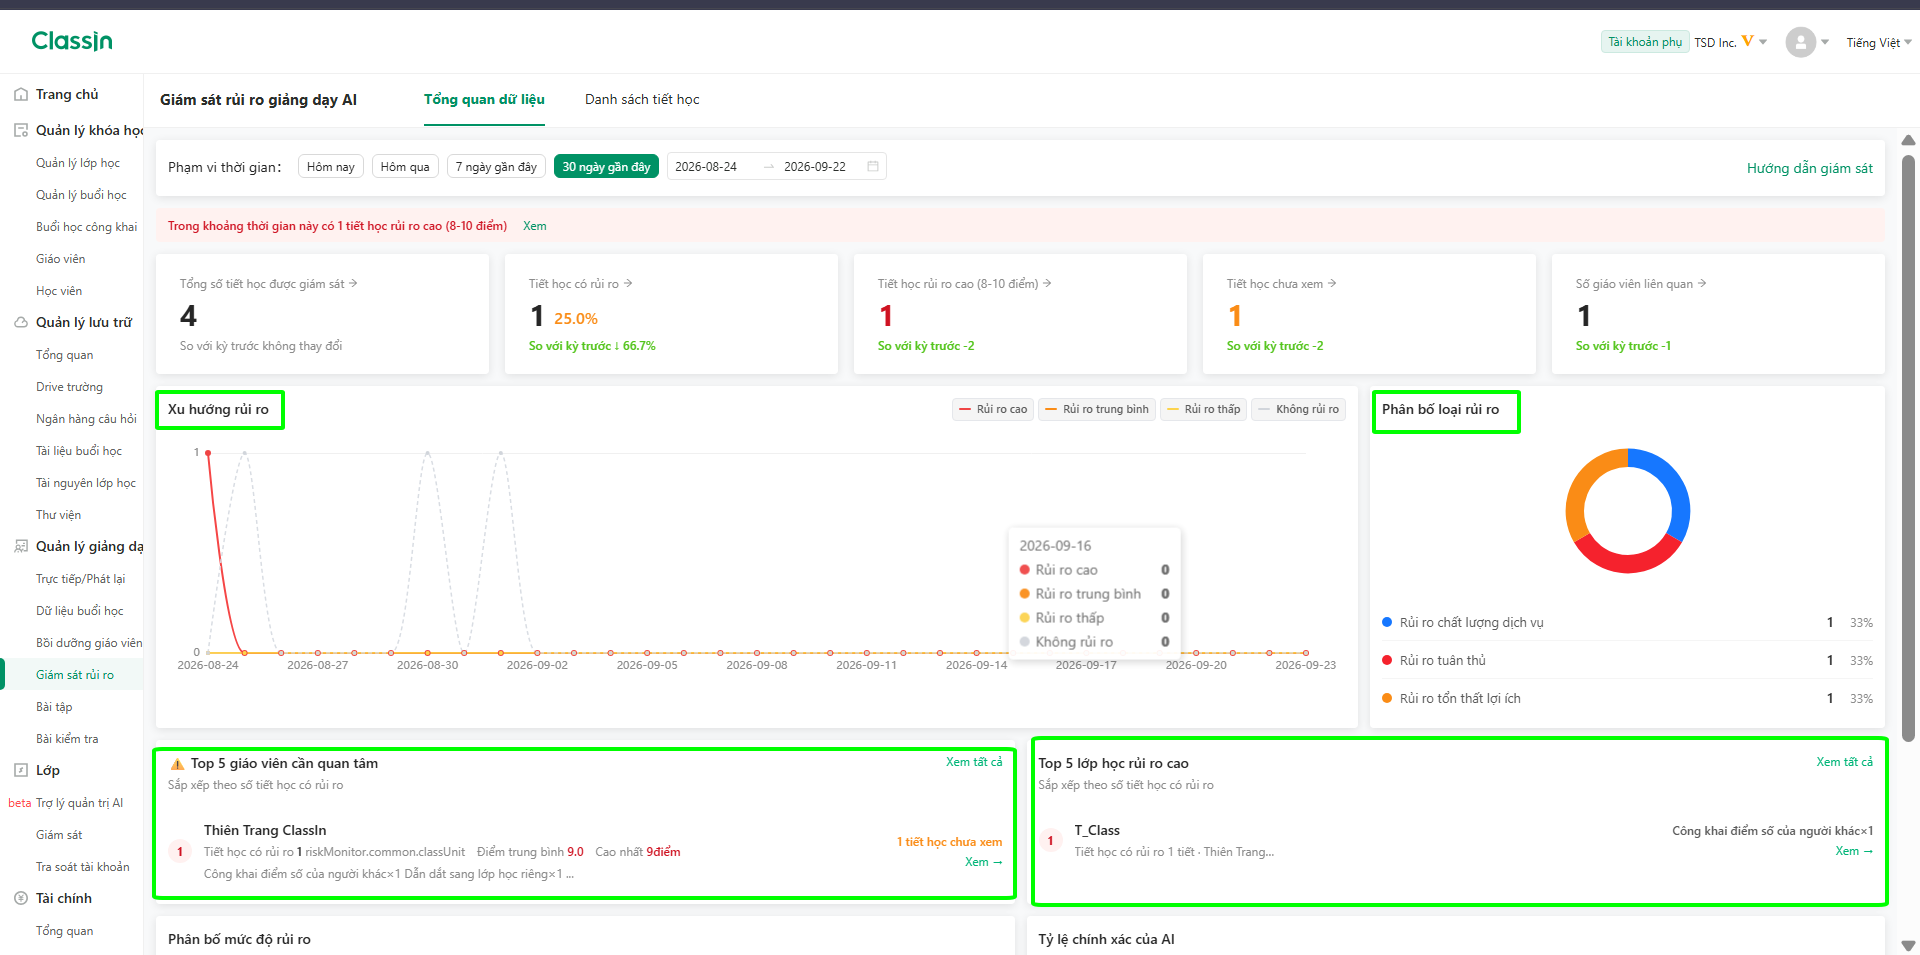Click Xem arrow link in T_Class row
Image resolution: width=1920 pixels, height=955 pixels.
(1854, 851)
